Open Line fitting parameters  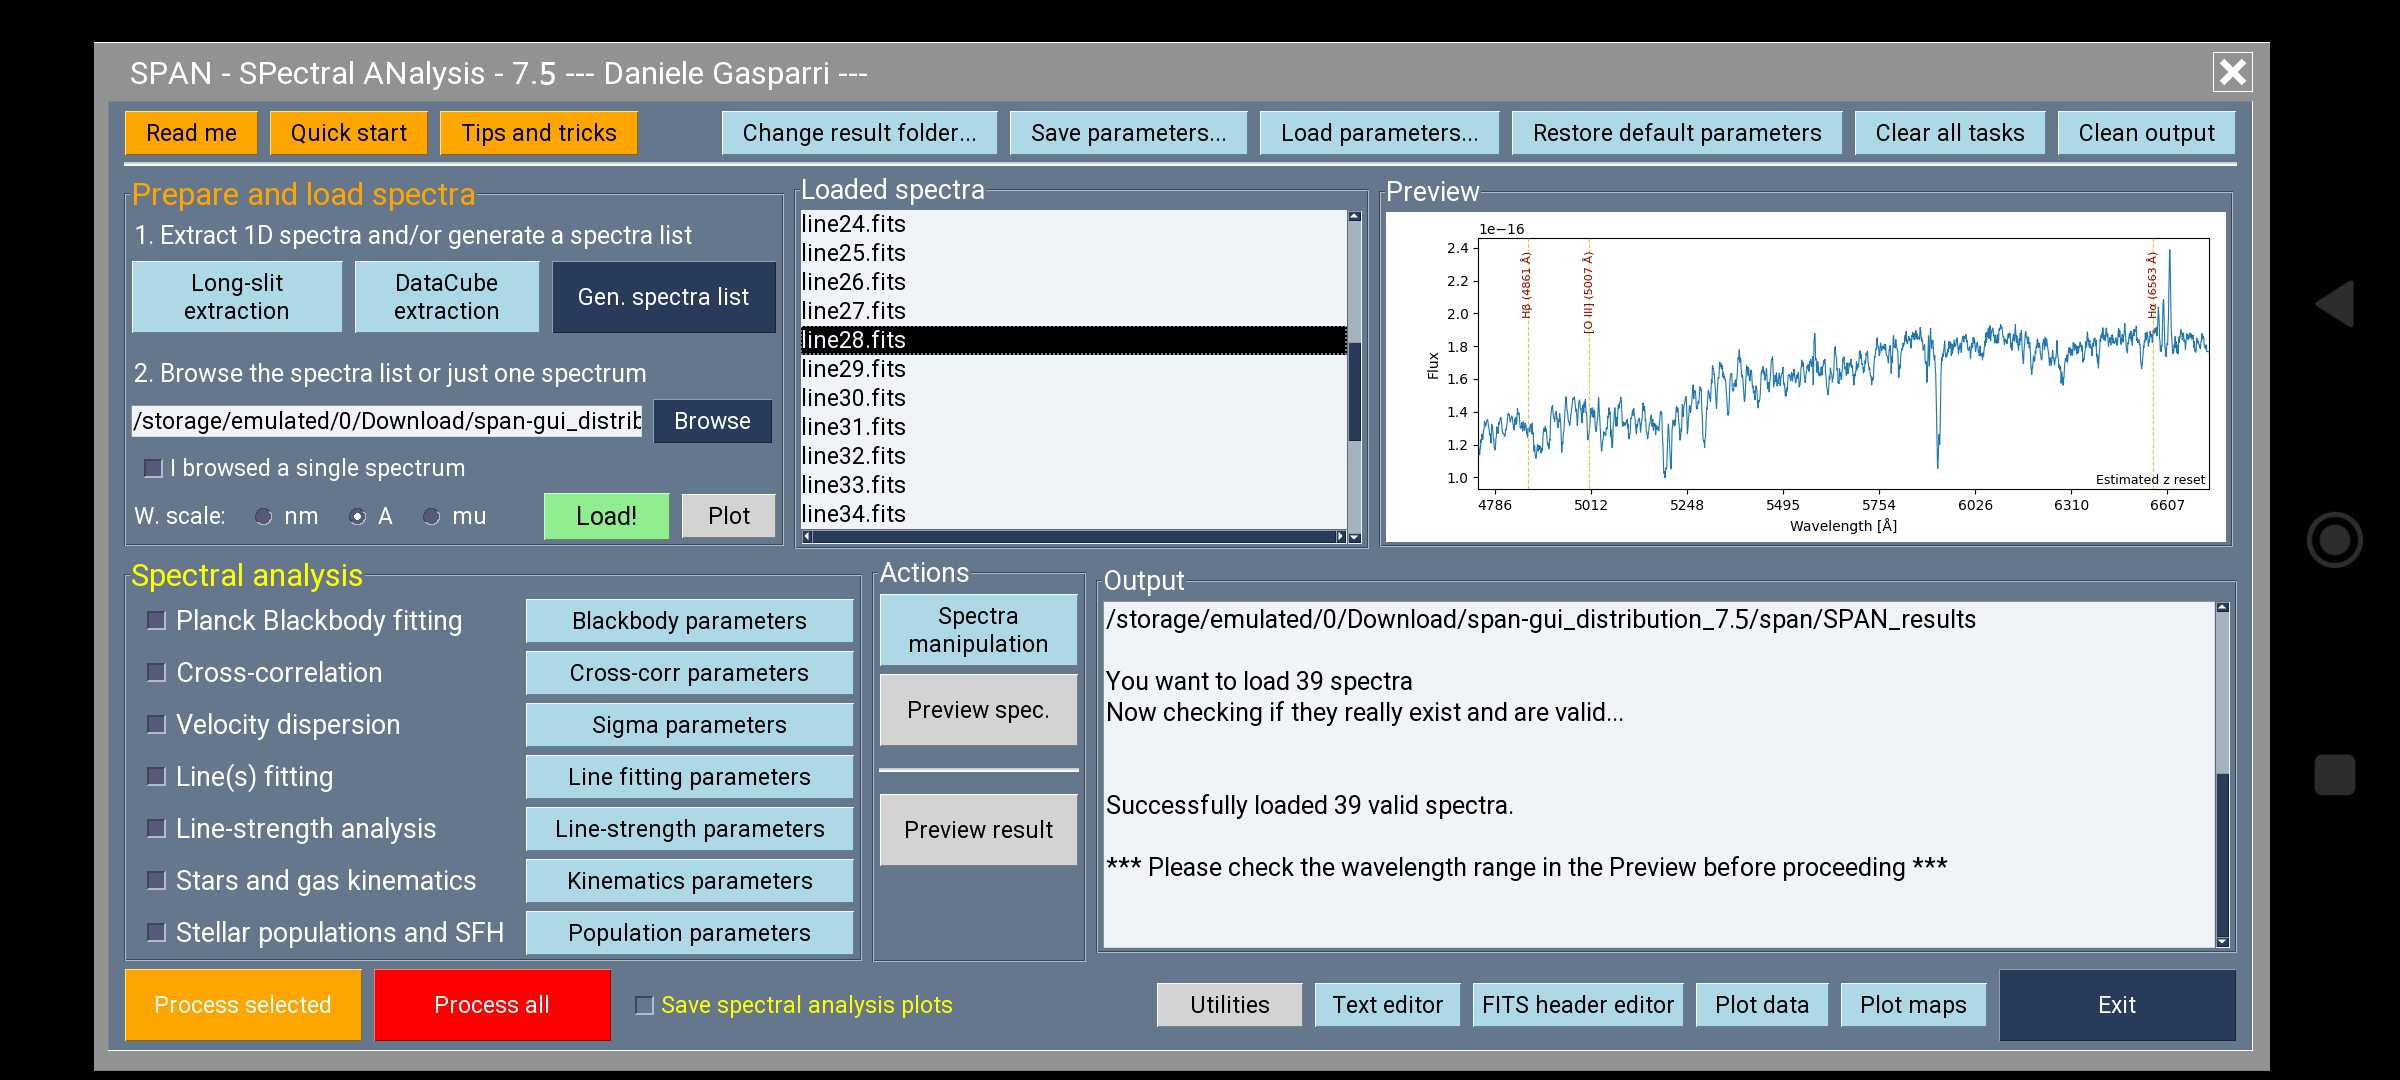(x=689, y=777)
